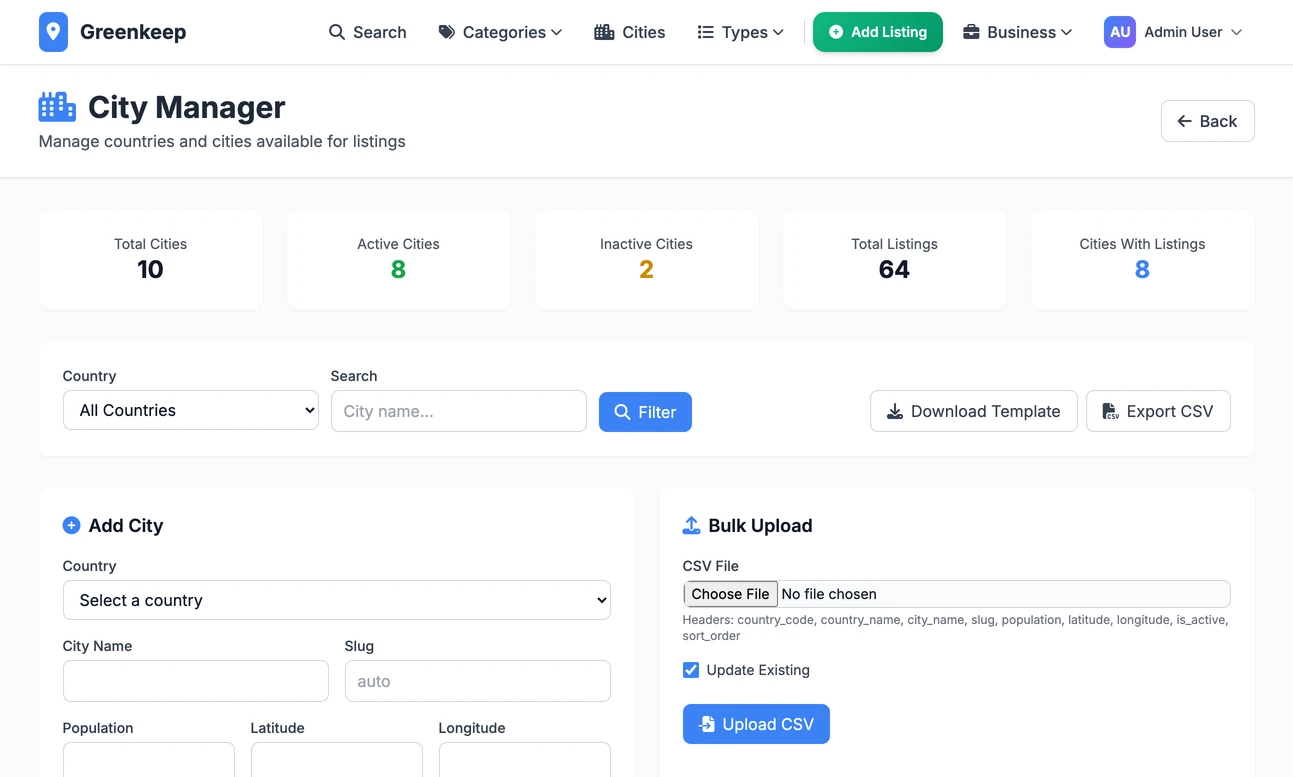Click the file import icon in Upload CSV
The width and height of the screenshot is (1293, 777).
pyautogui.click(x=707, y=724)
